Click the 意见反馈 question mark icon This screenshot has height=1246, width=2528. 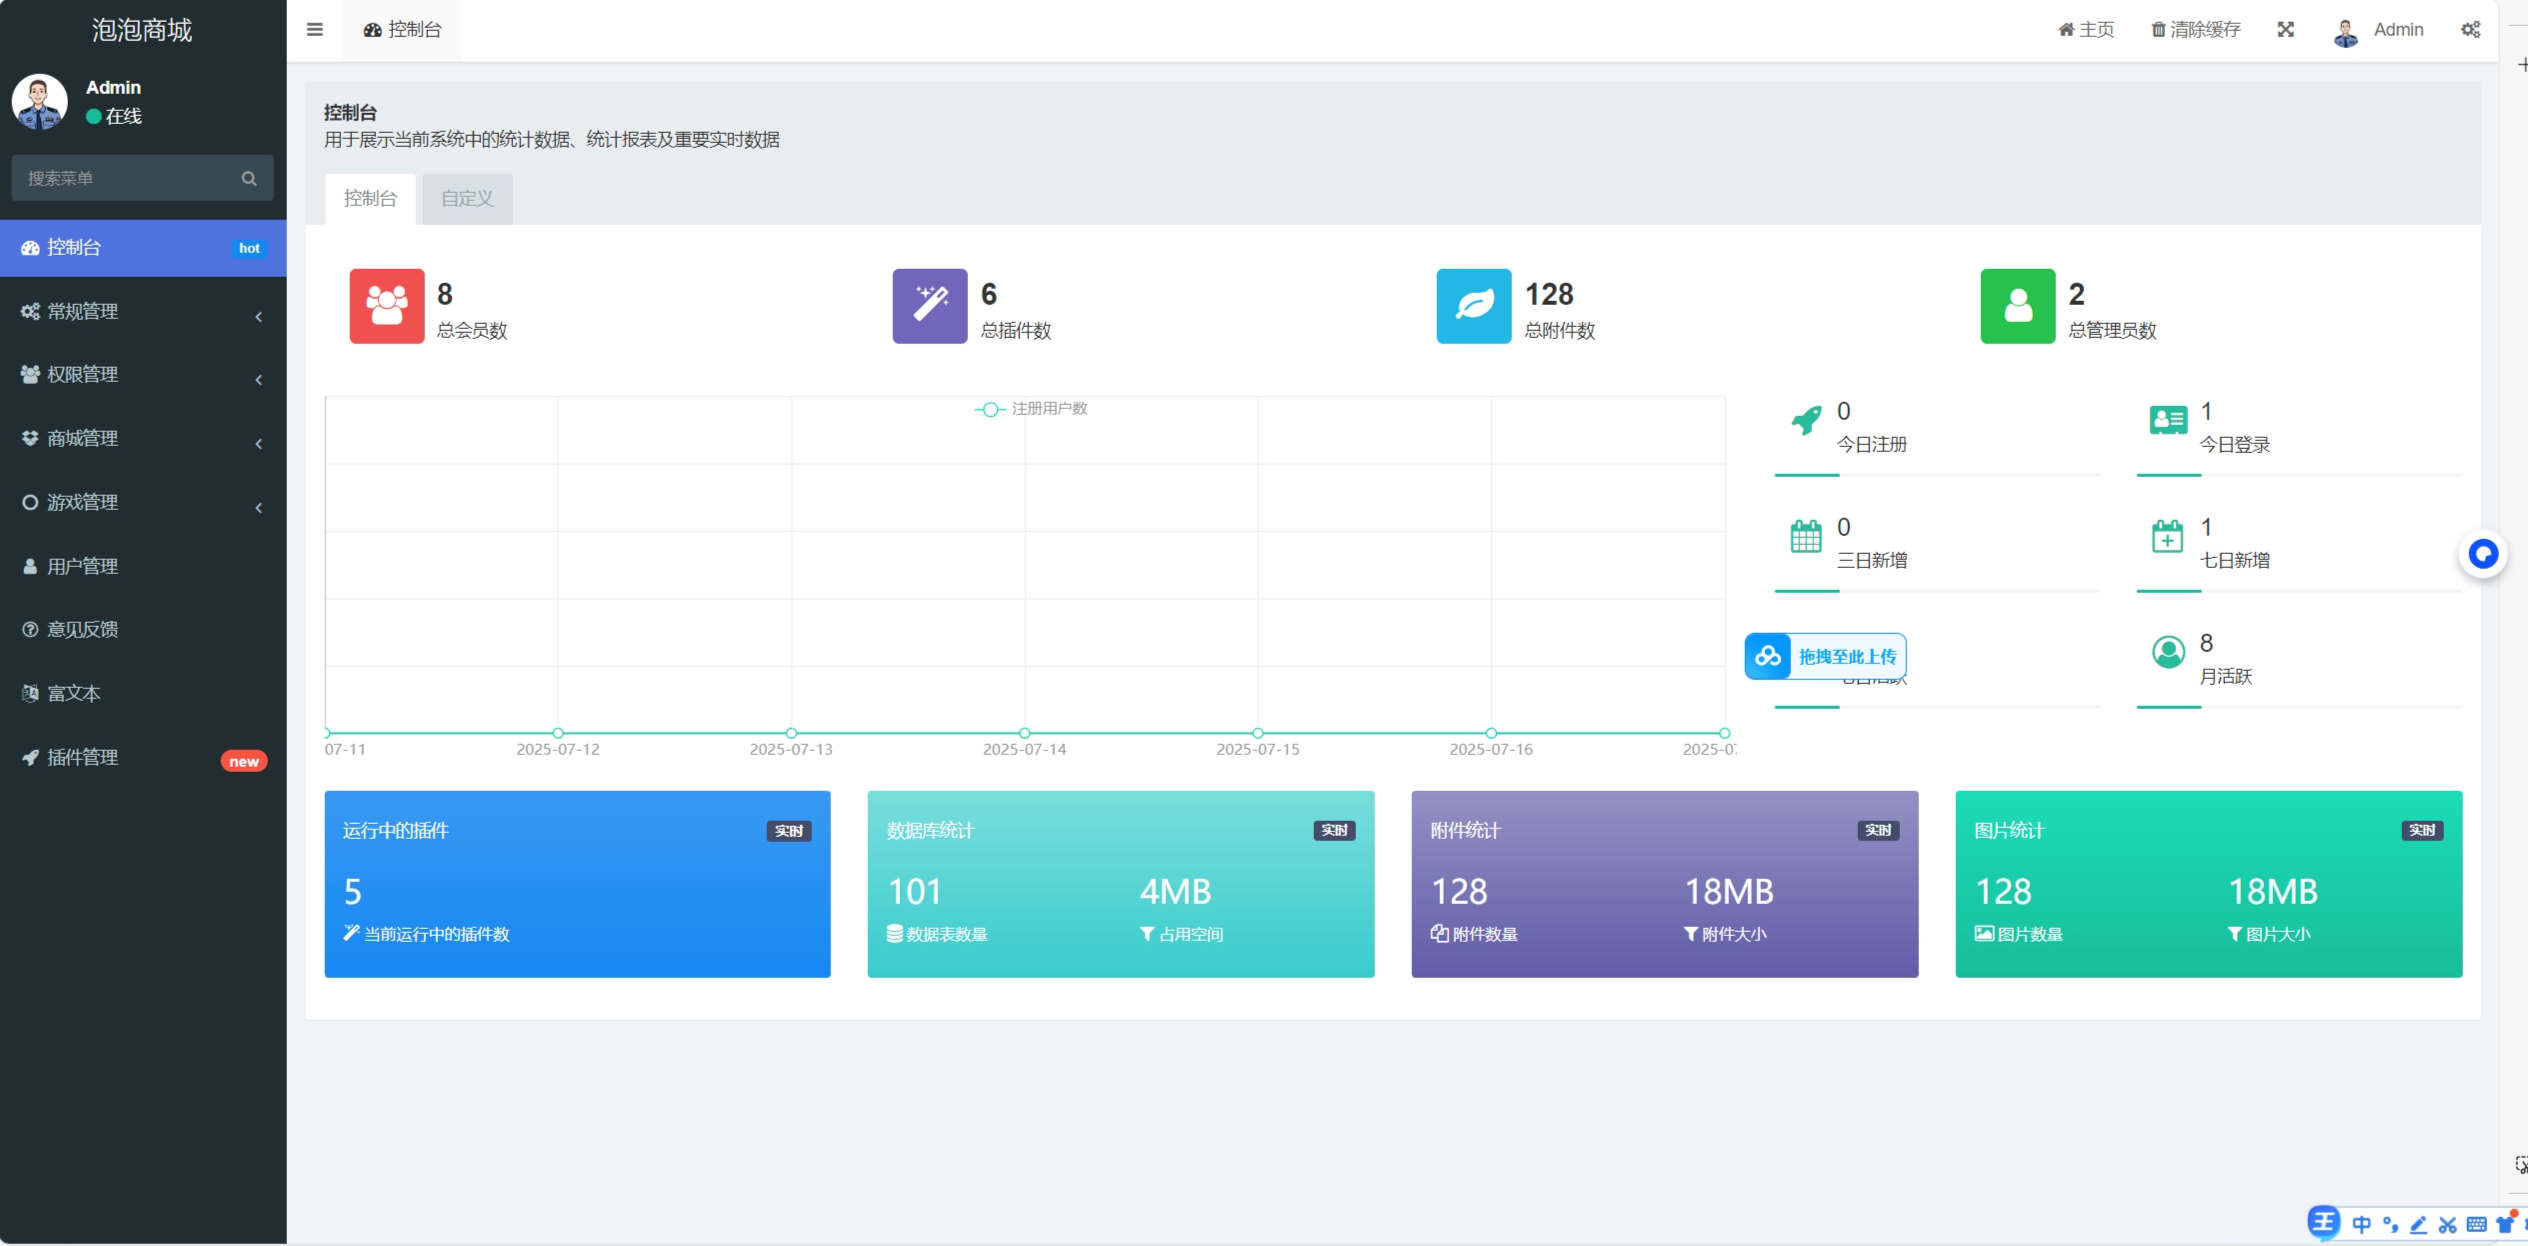point(31,629)
